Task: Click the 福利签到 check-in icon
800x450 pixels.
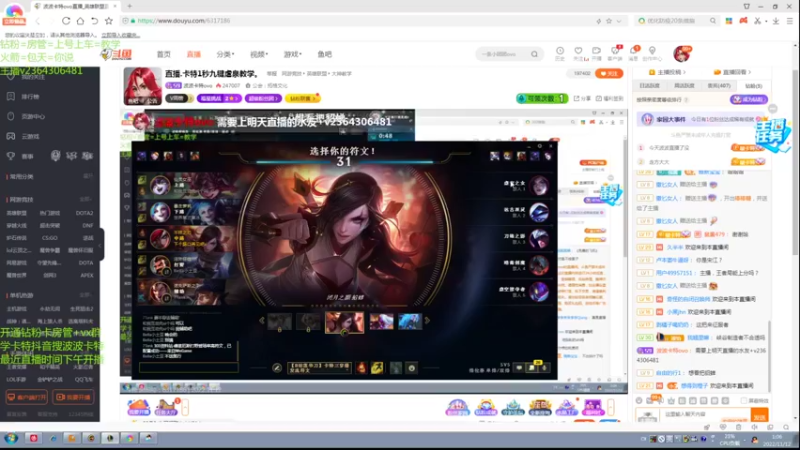Action: 610,98
